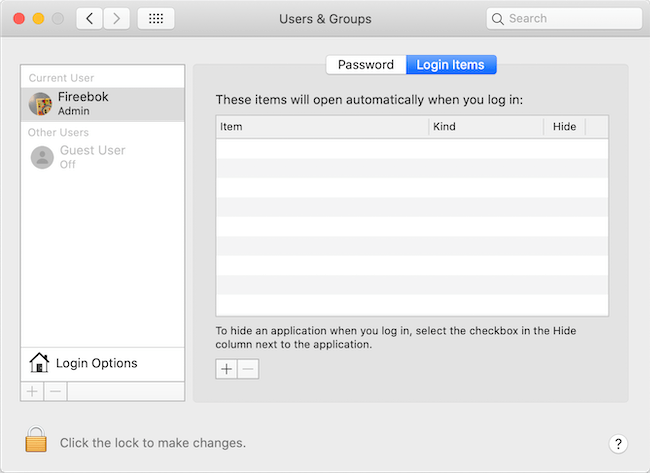The image size is (650, 473).
Task: Select Fireebok Admin user in sidebar
Action: coord(102,104)
